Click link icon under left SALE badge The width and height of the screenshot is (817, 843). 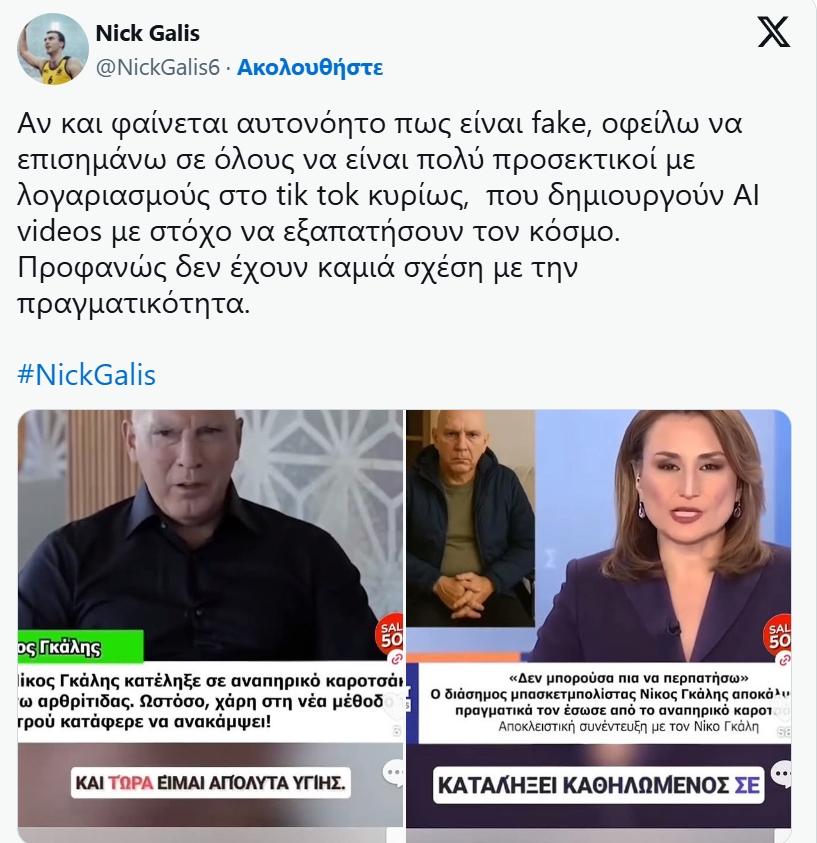click(396, 658)
